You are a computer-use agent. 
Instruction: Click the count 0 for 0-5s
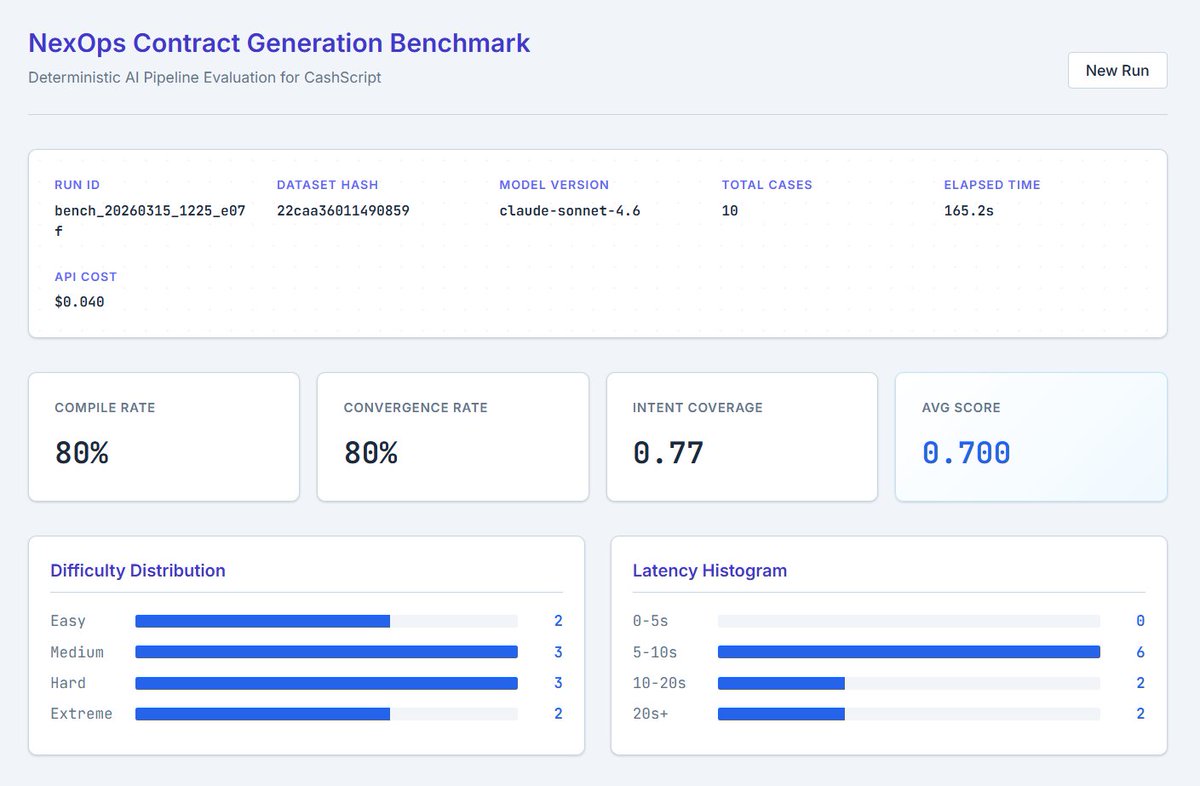click(1140, 621)
